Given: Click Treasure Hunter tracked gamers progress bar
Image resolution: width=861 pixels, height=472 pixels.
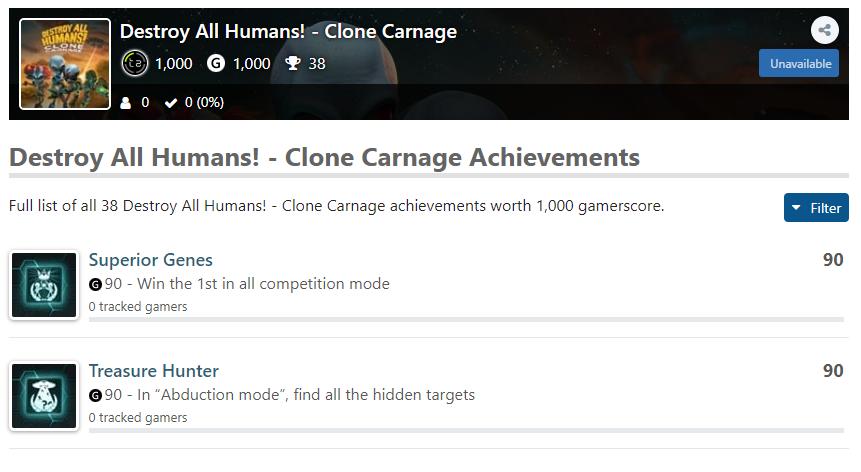Looking at the screenshot, I should 465,430.
